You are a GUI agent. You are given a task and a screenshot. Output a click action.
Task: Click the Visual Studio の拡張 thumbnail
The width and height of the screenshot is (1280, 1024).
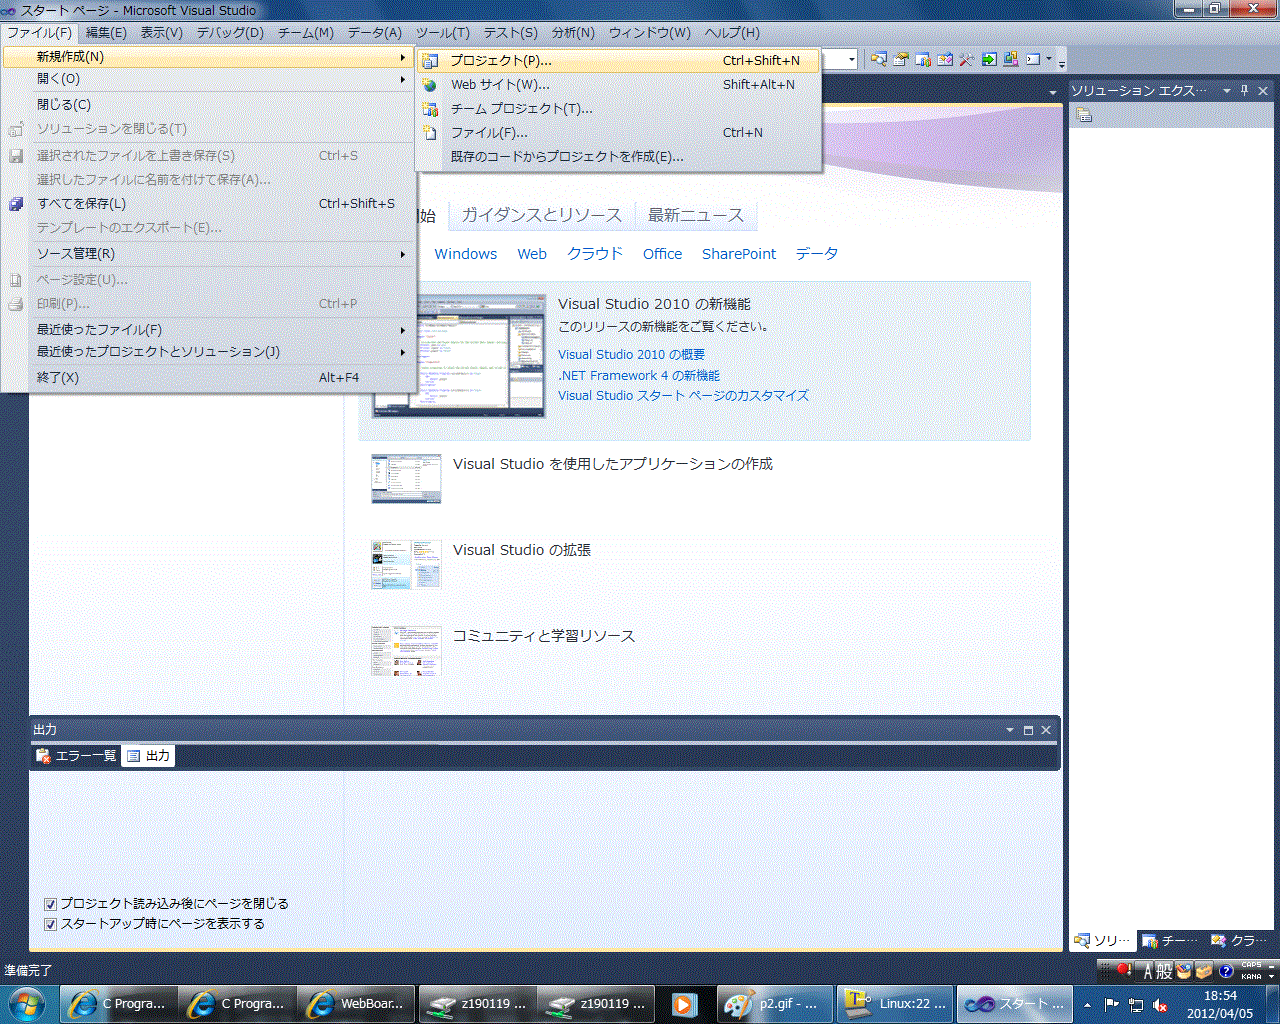pos(406,565)
